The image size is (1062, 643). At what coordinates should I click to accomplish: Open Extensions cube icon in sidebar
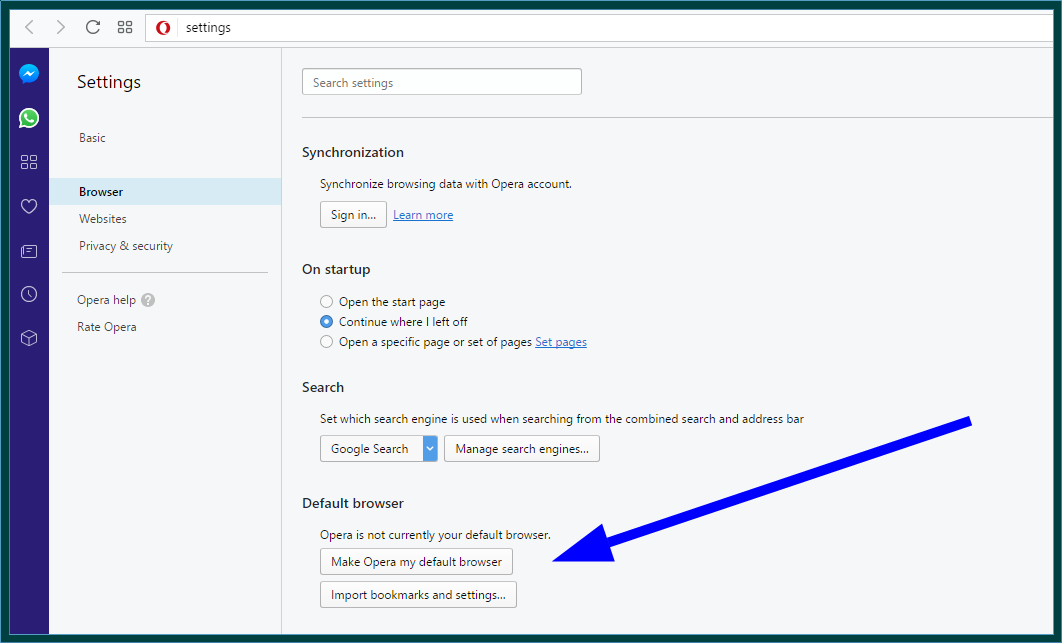click(28, 338)
